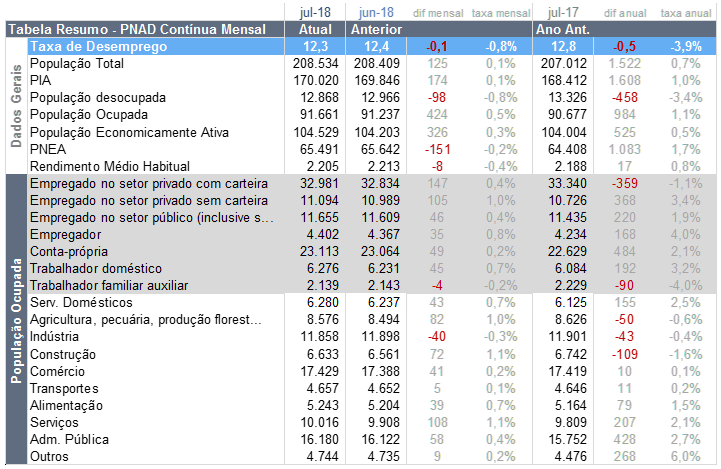Viewport: 721px width, 469px height.
Task: Click the 'Construção' row label
Action: pos(63,355)
